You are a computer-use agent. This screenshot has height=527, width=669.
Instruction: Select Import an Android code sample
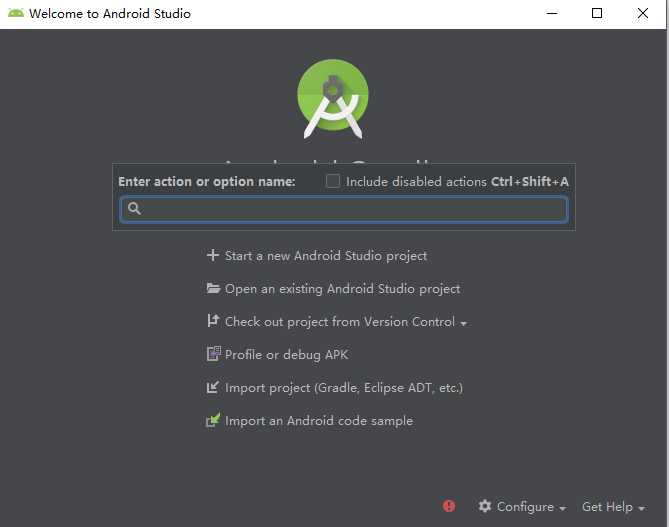coord(318,420)
